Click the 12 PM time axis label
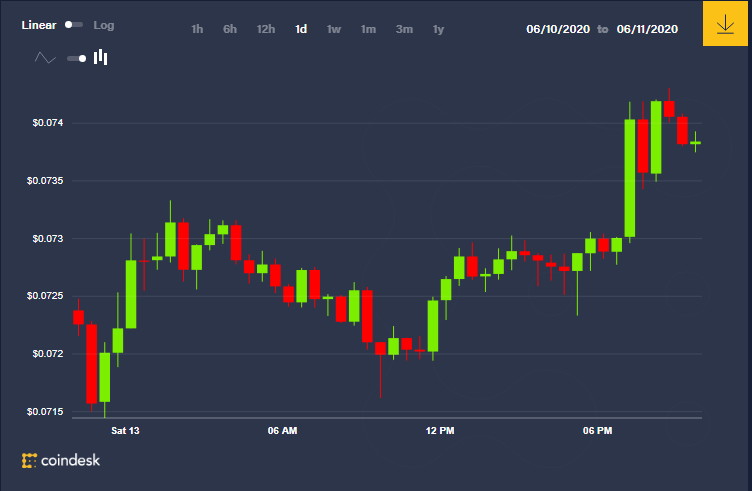 pos(440,431)
